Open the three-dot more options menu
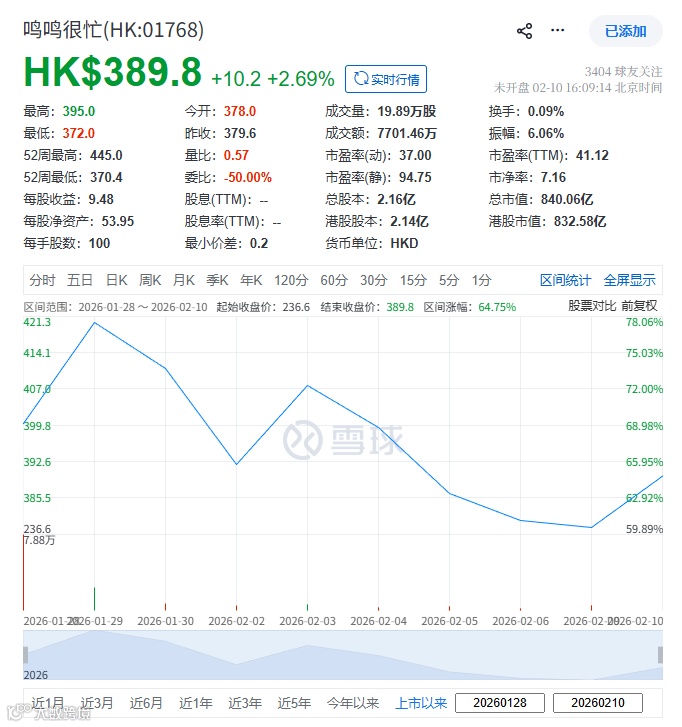Image resolution: width=682 pixels, height=727 pixels. pos(557,31)
